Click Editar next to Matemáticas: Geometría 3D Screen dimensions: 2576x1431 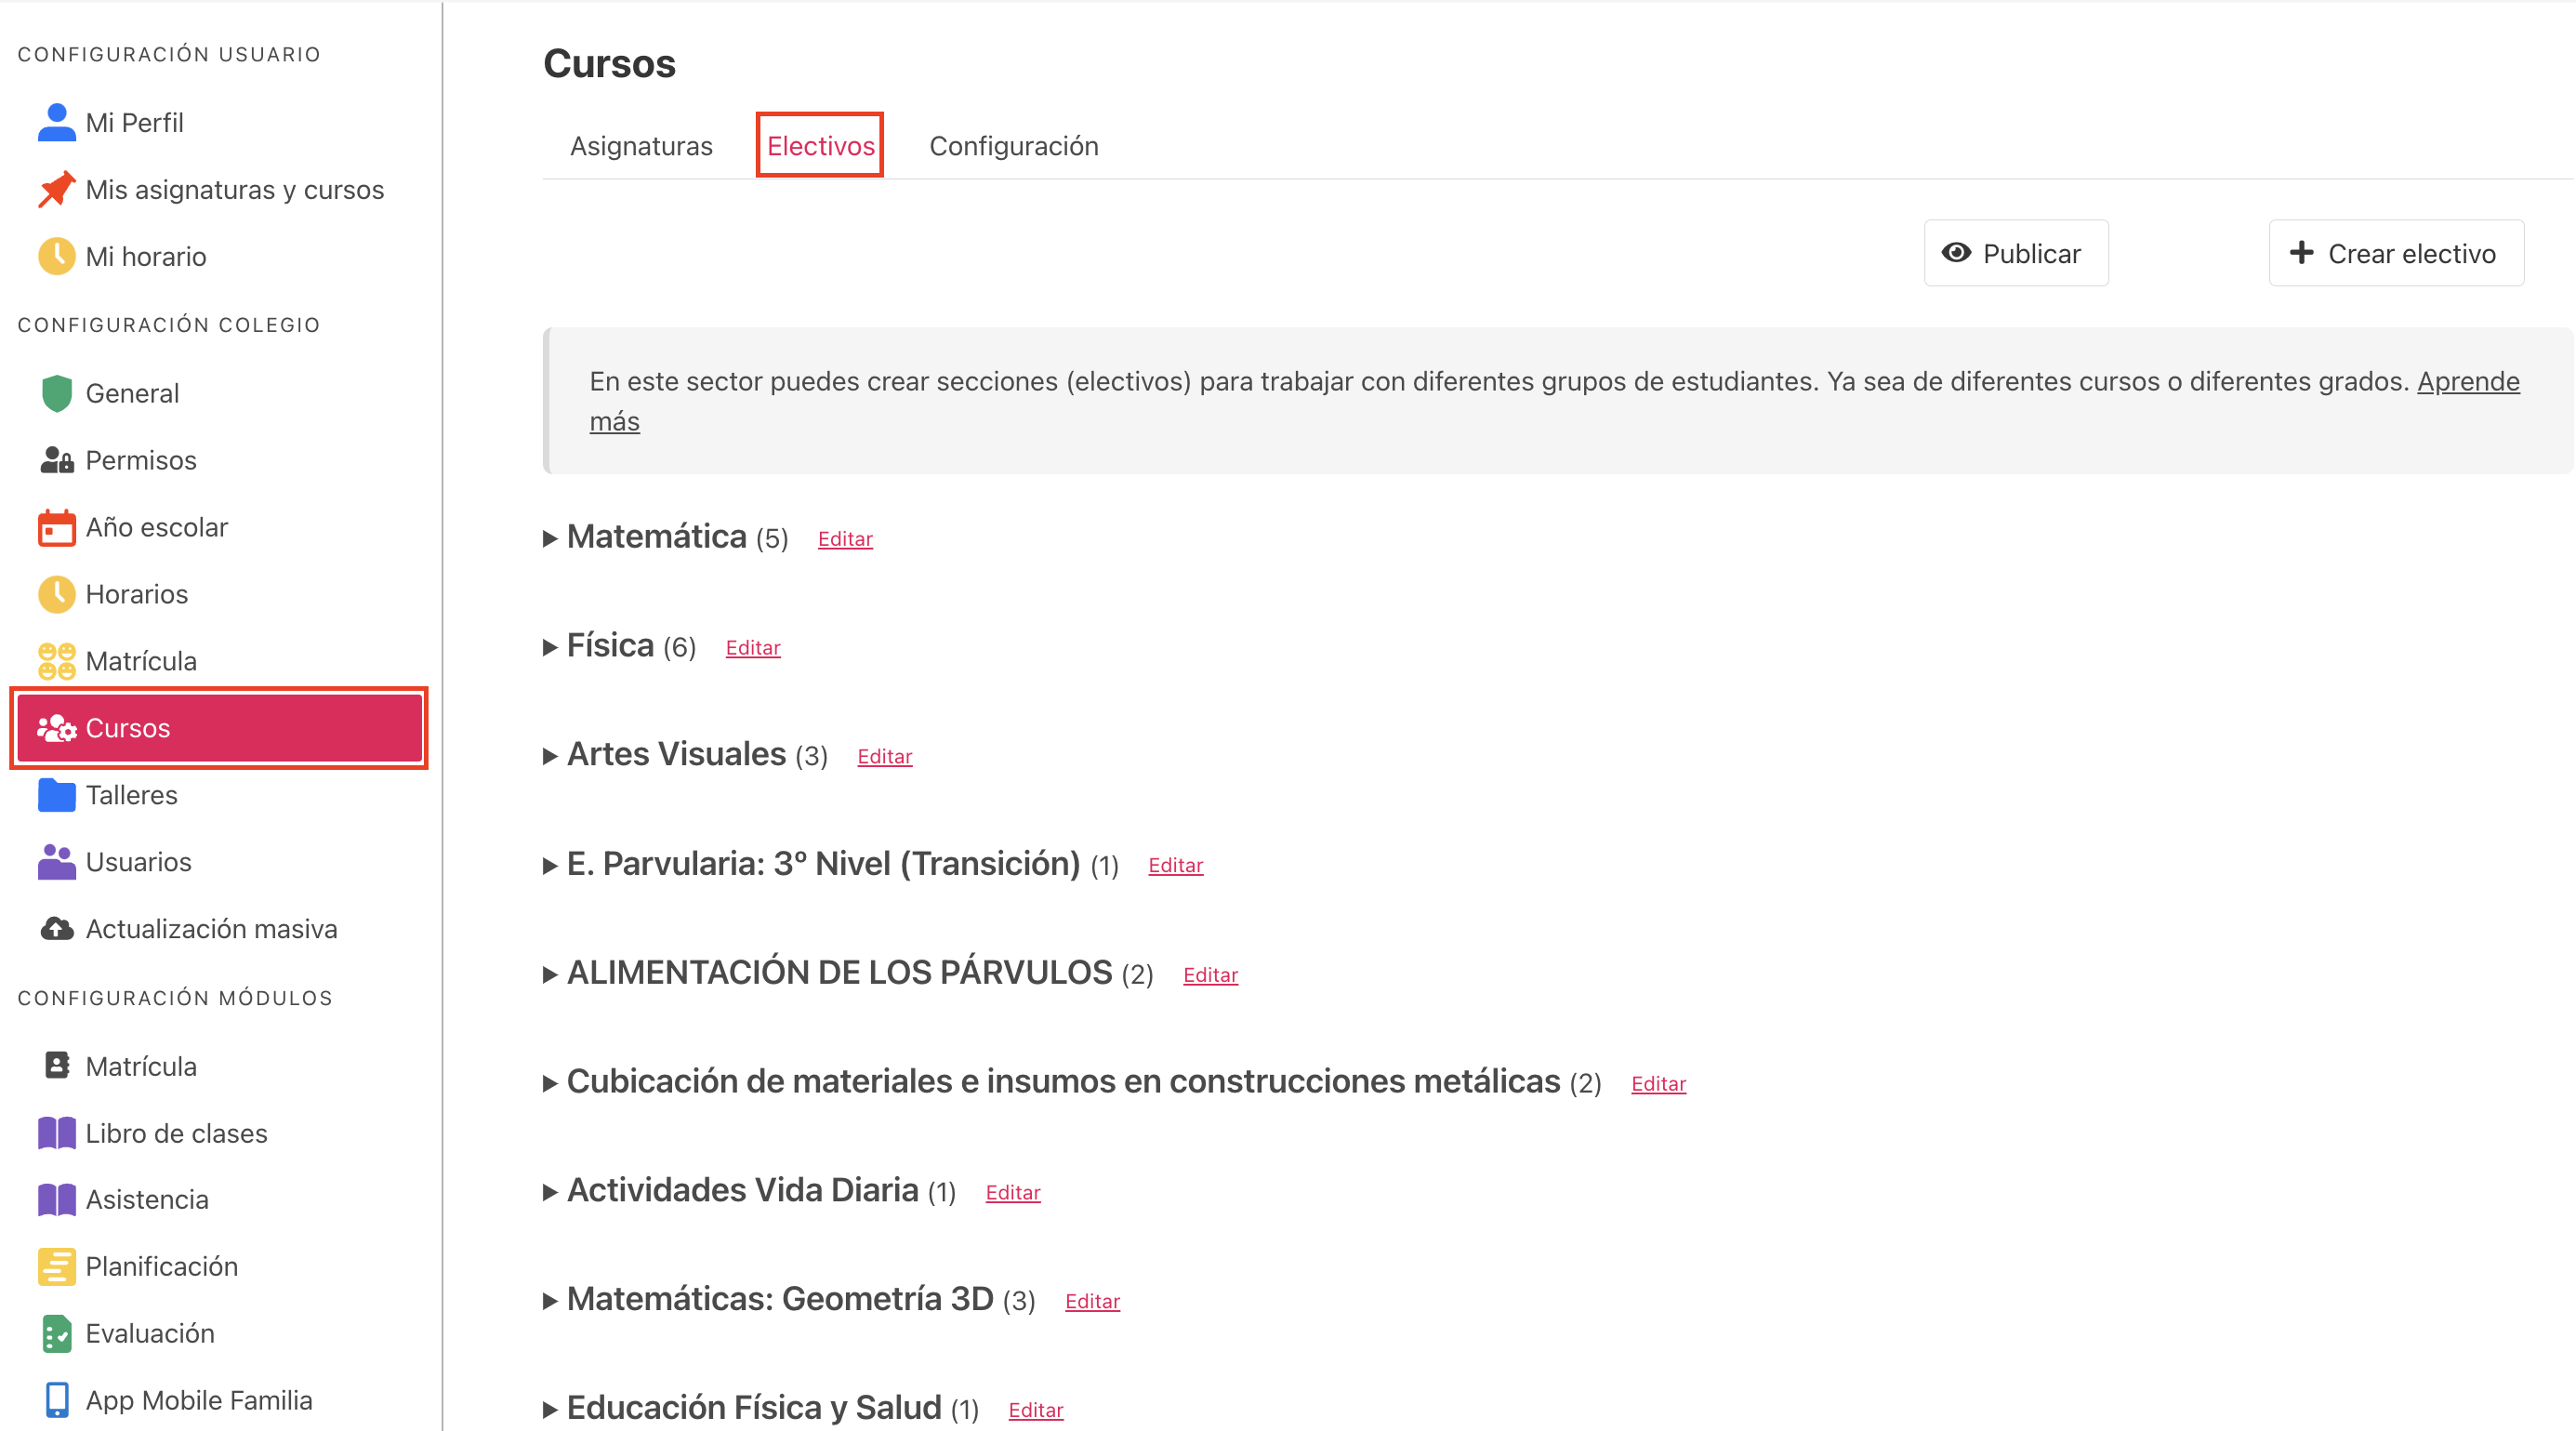(x=1092, y=1301)
